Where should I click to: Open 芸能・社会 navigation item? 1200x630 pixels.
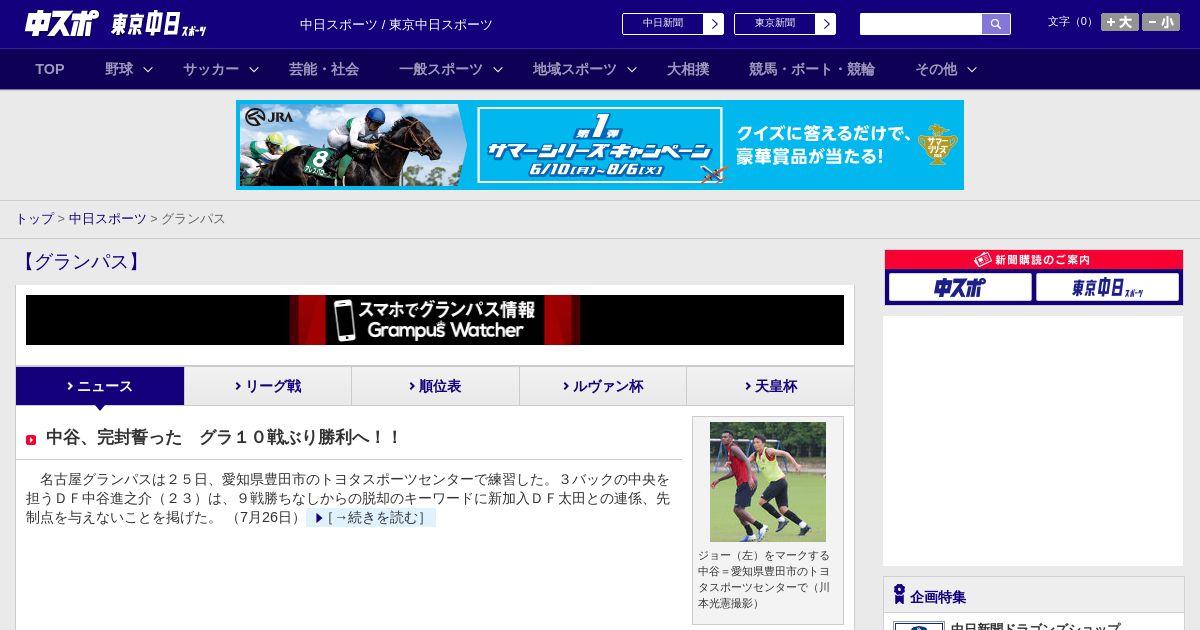(324, 69)
